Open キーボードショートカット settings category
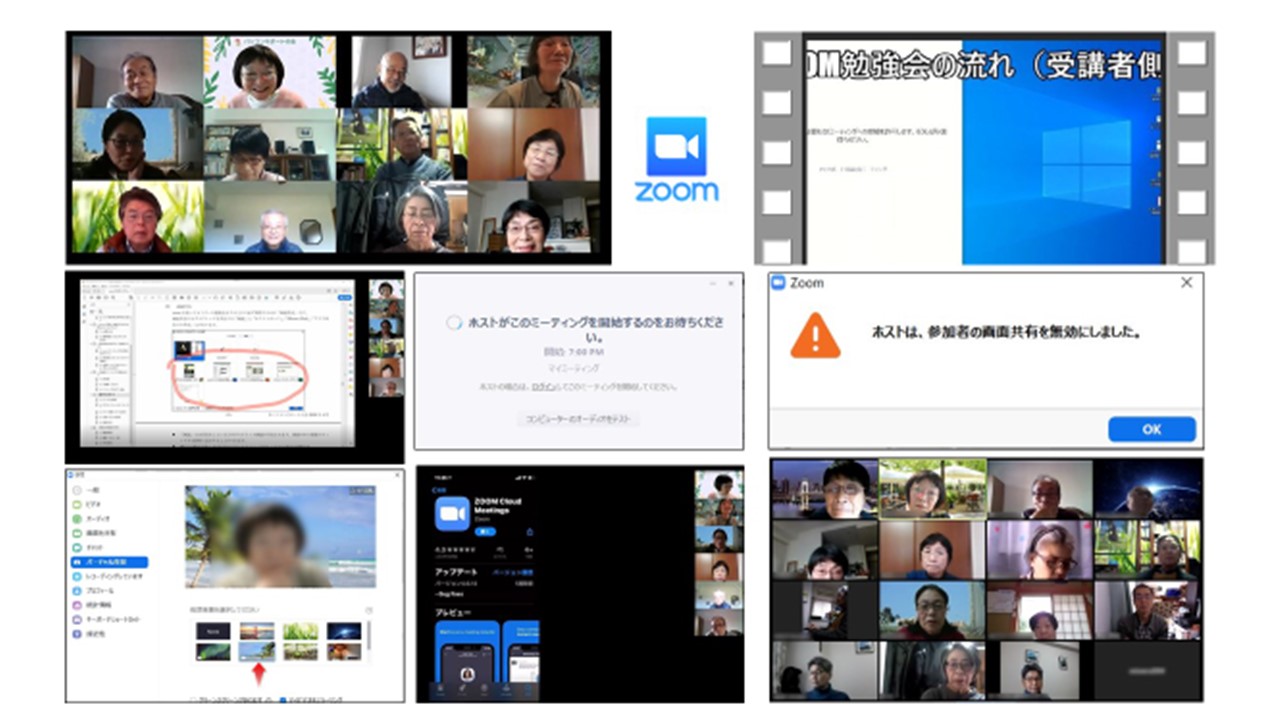 point(107,620)
